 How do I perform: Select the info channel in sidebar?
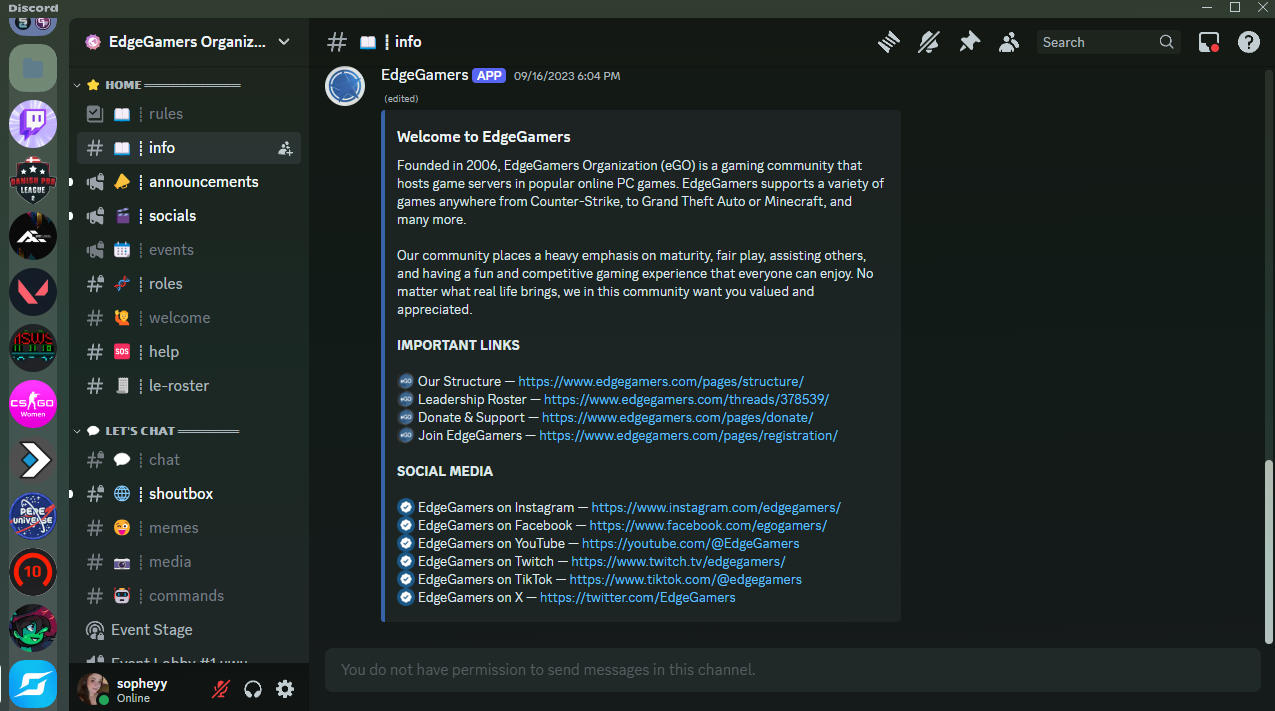[x=189, y=148]
